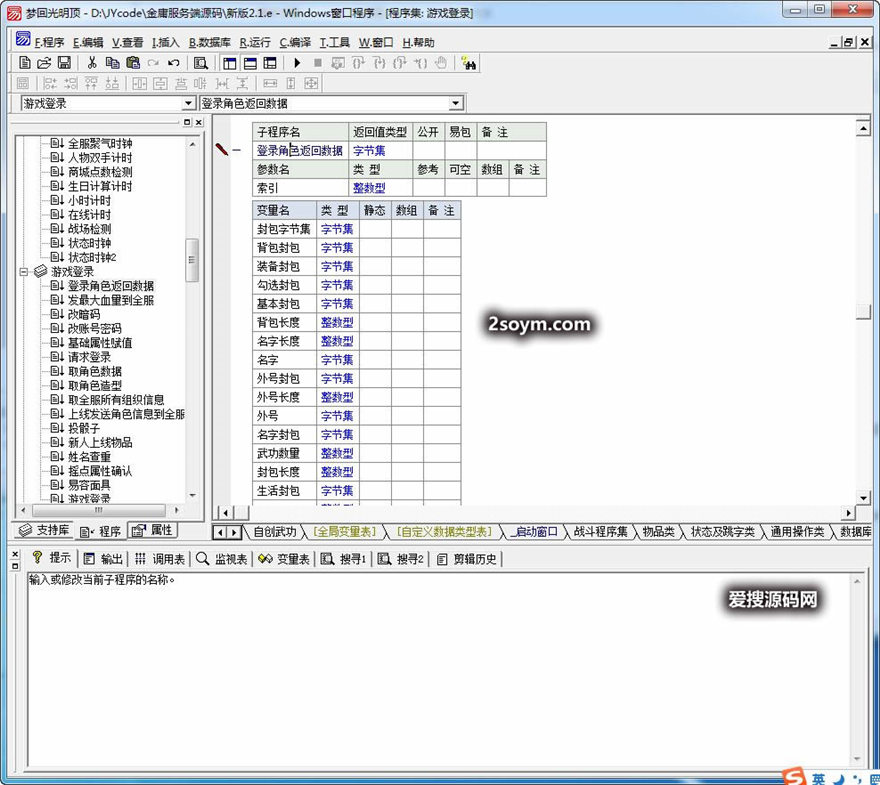
Task: Toggle the bottom status panel layout button
Action: click(250, 63)
